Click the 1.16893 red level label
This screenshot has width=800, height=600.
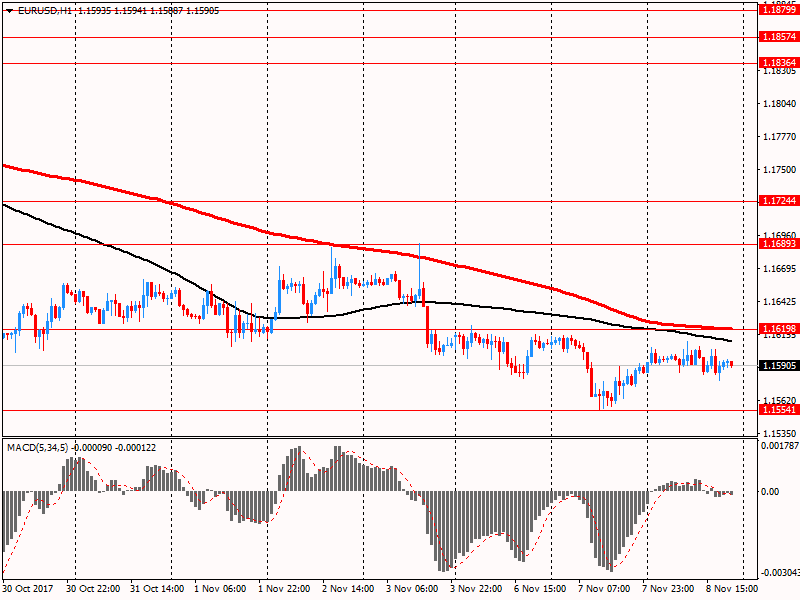click(x=779, y=244)
